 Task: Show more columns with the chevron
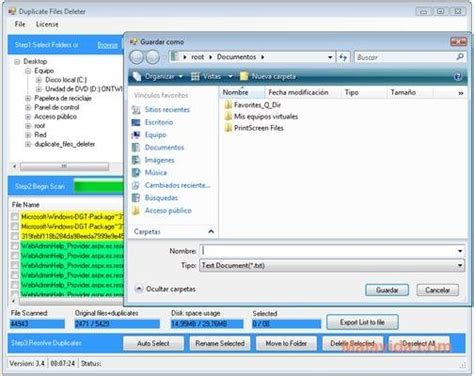(x=461, y=93)
